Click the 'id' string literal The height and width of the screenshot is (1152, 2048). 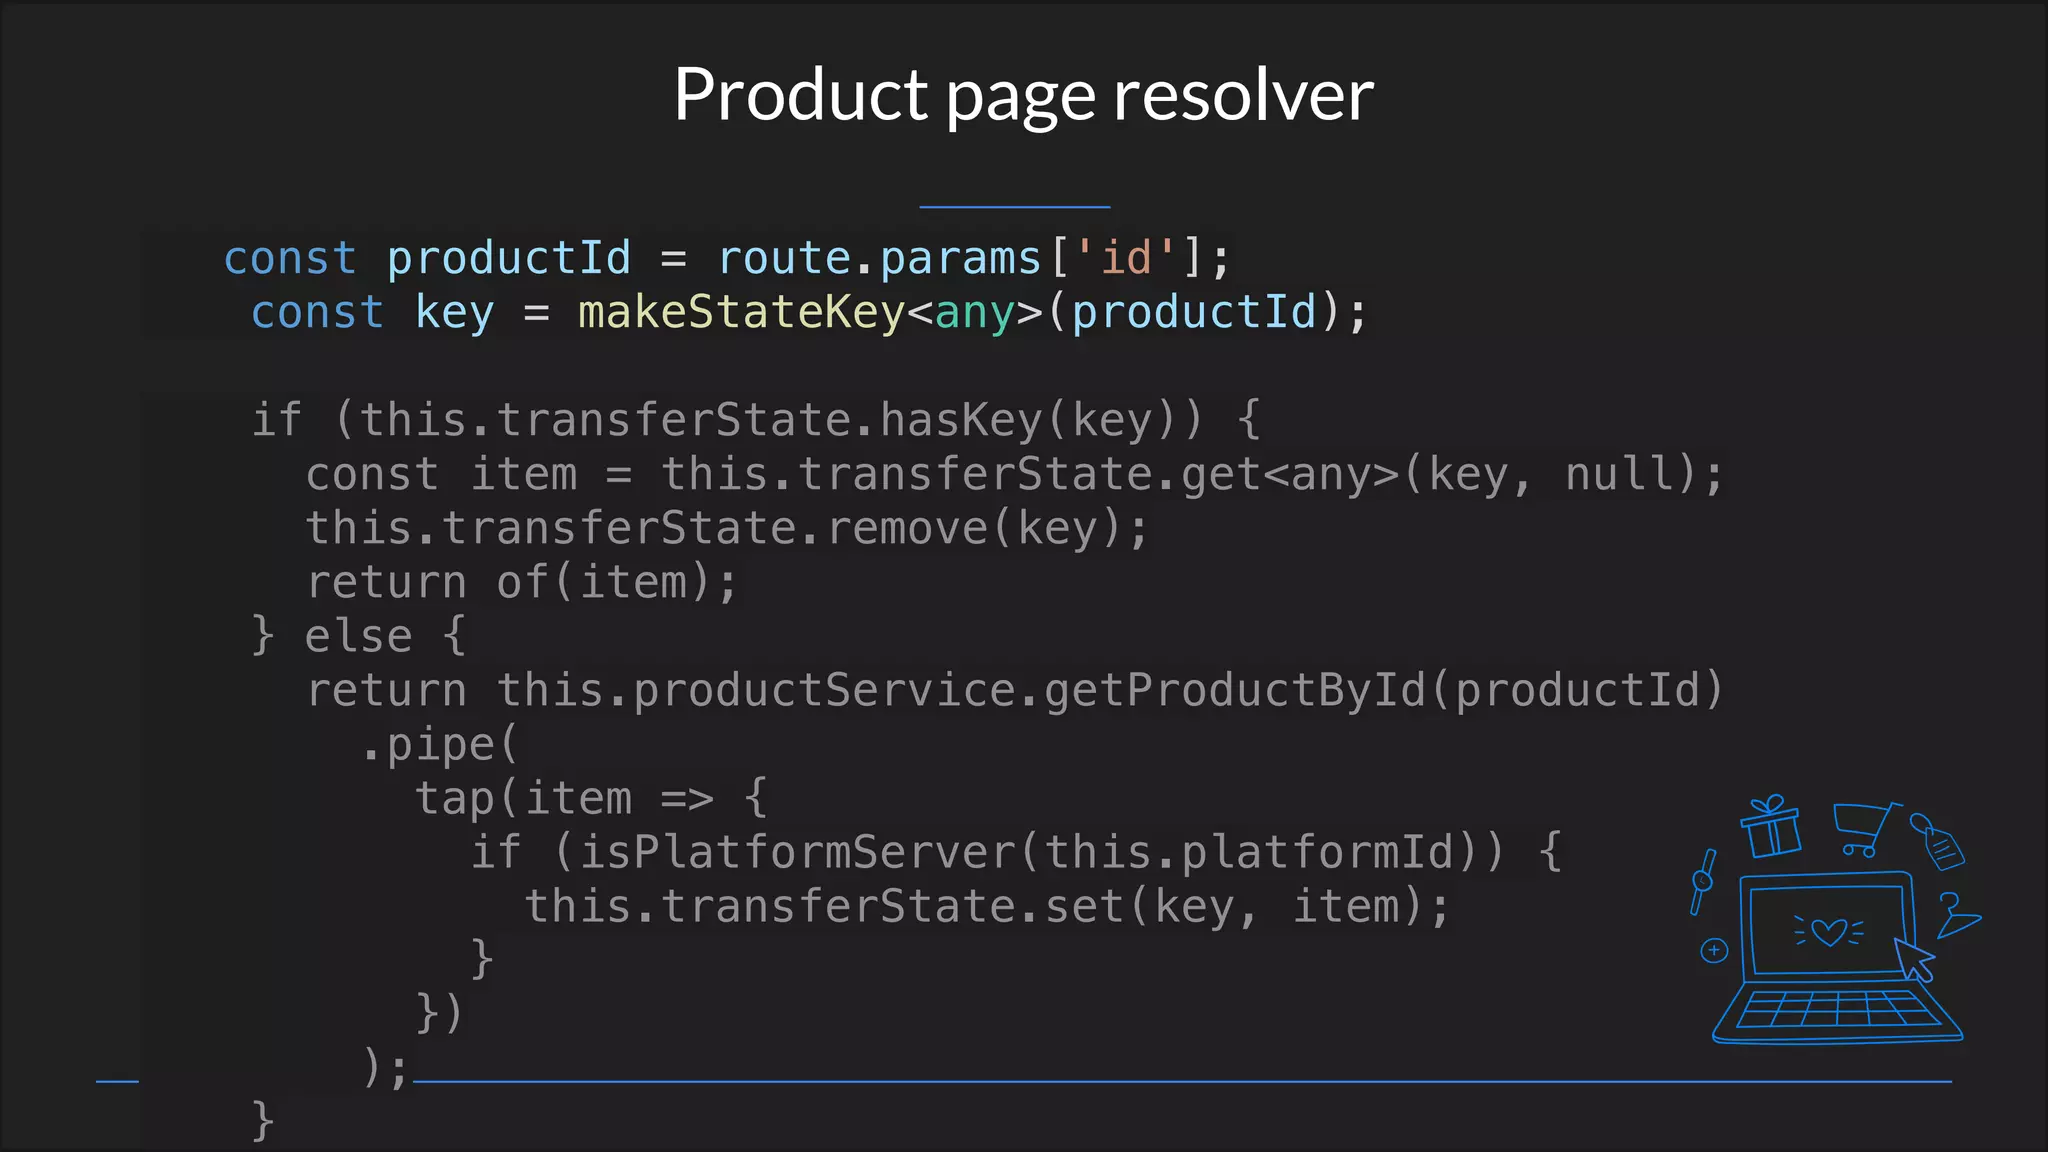[1126, 258]
